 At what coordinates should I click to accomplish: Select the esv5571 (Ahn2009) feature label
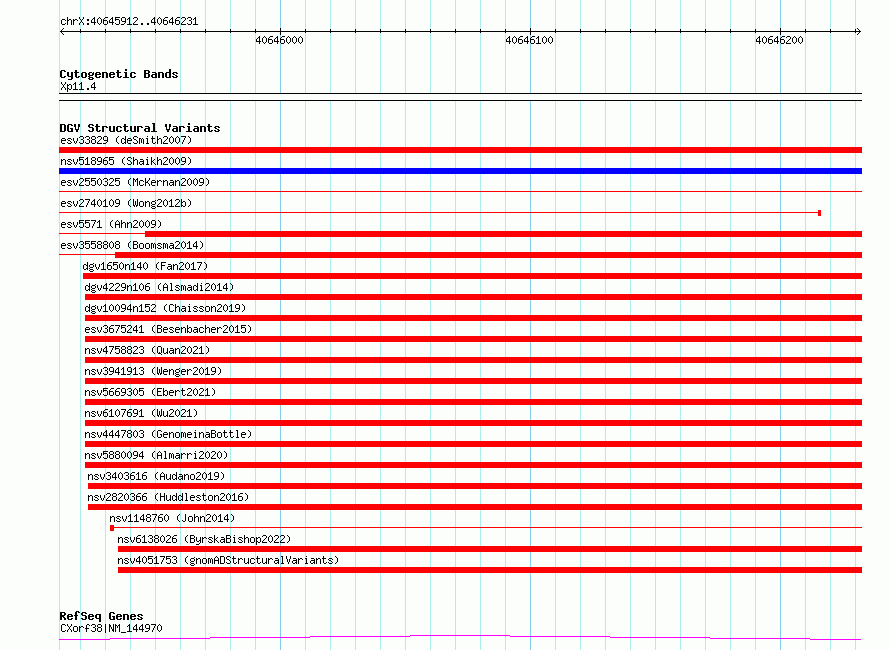(111, 224)
